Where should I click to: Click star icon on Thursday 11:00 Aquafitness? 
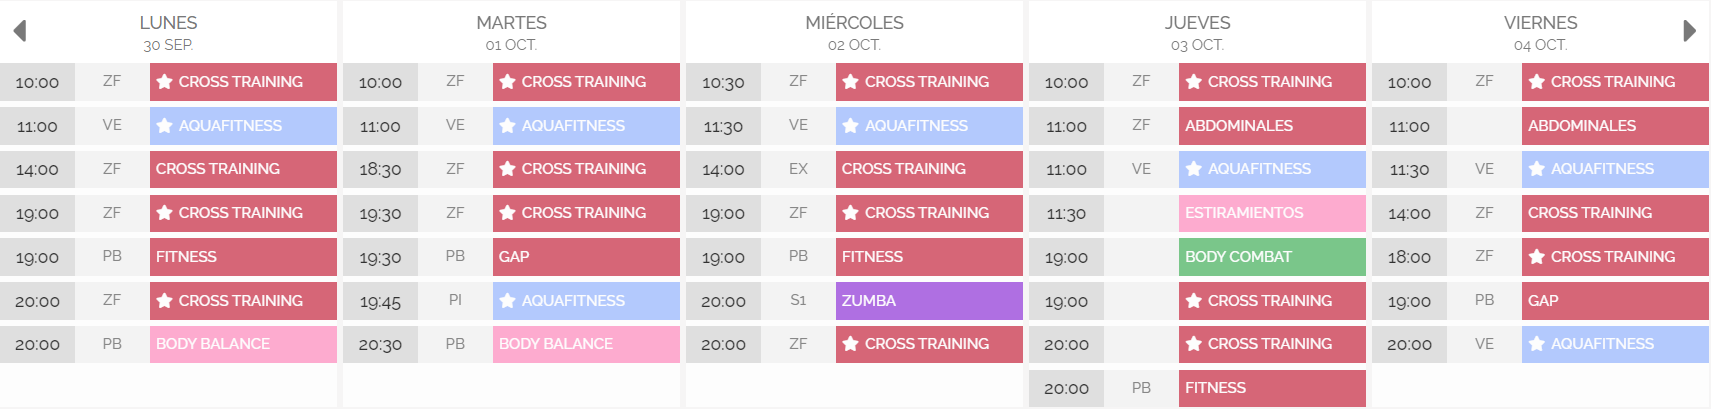(1194, 169)
